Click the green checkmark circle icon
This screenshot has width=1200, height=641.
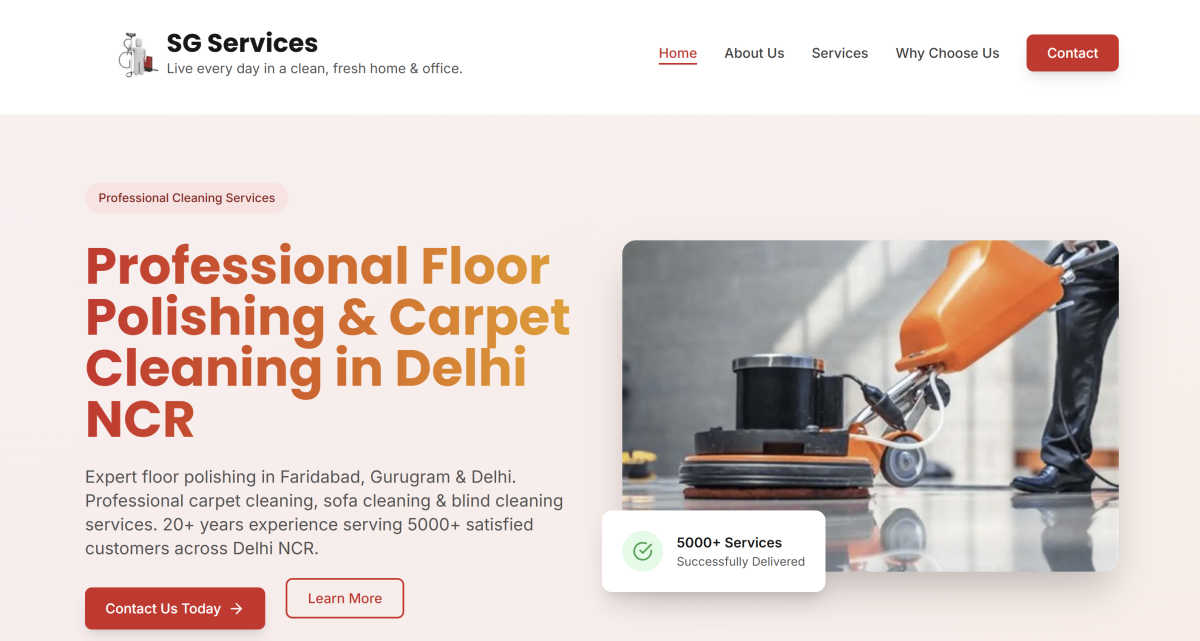(x=643, y=551)
